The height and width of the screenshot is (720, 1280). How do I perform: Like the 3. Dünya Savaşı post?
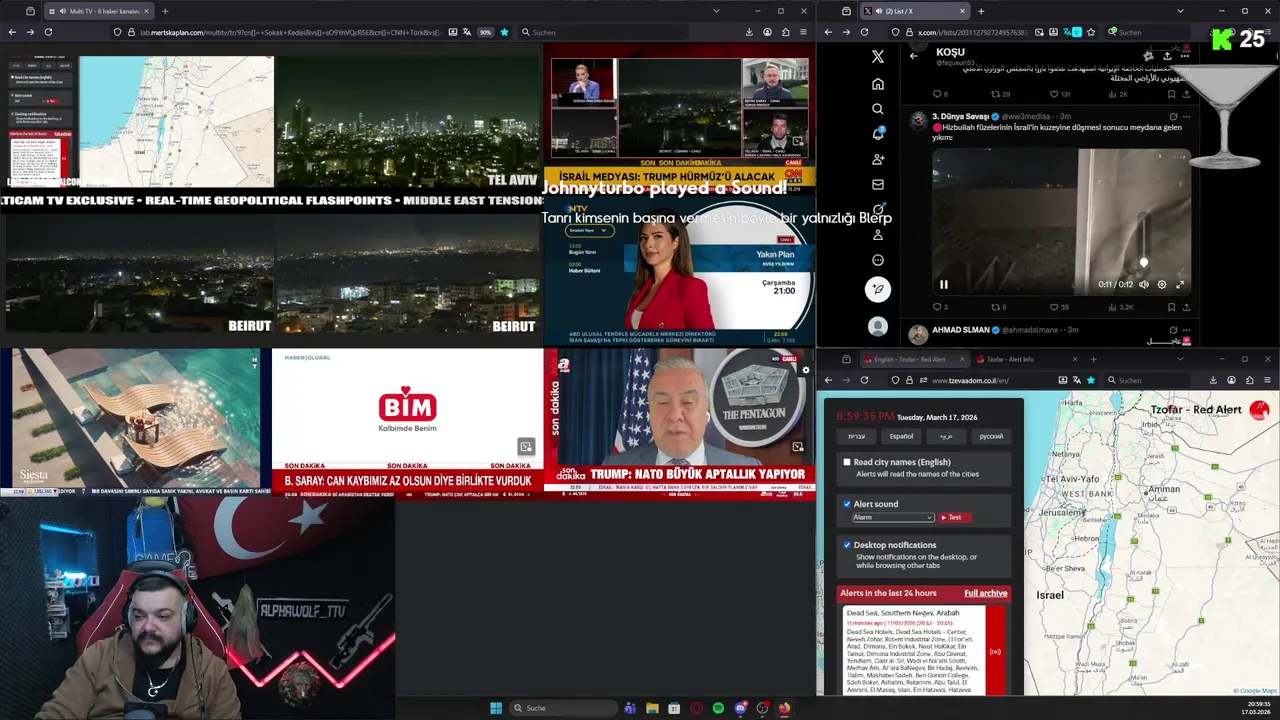click(1054, 307)
